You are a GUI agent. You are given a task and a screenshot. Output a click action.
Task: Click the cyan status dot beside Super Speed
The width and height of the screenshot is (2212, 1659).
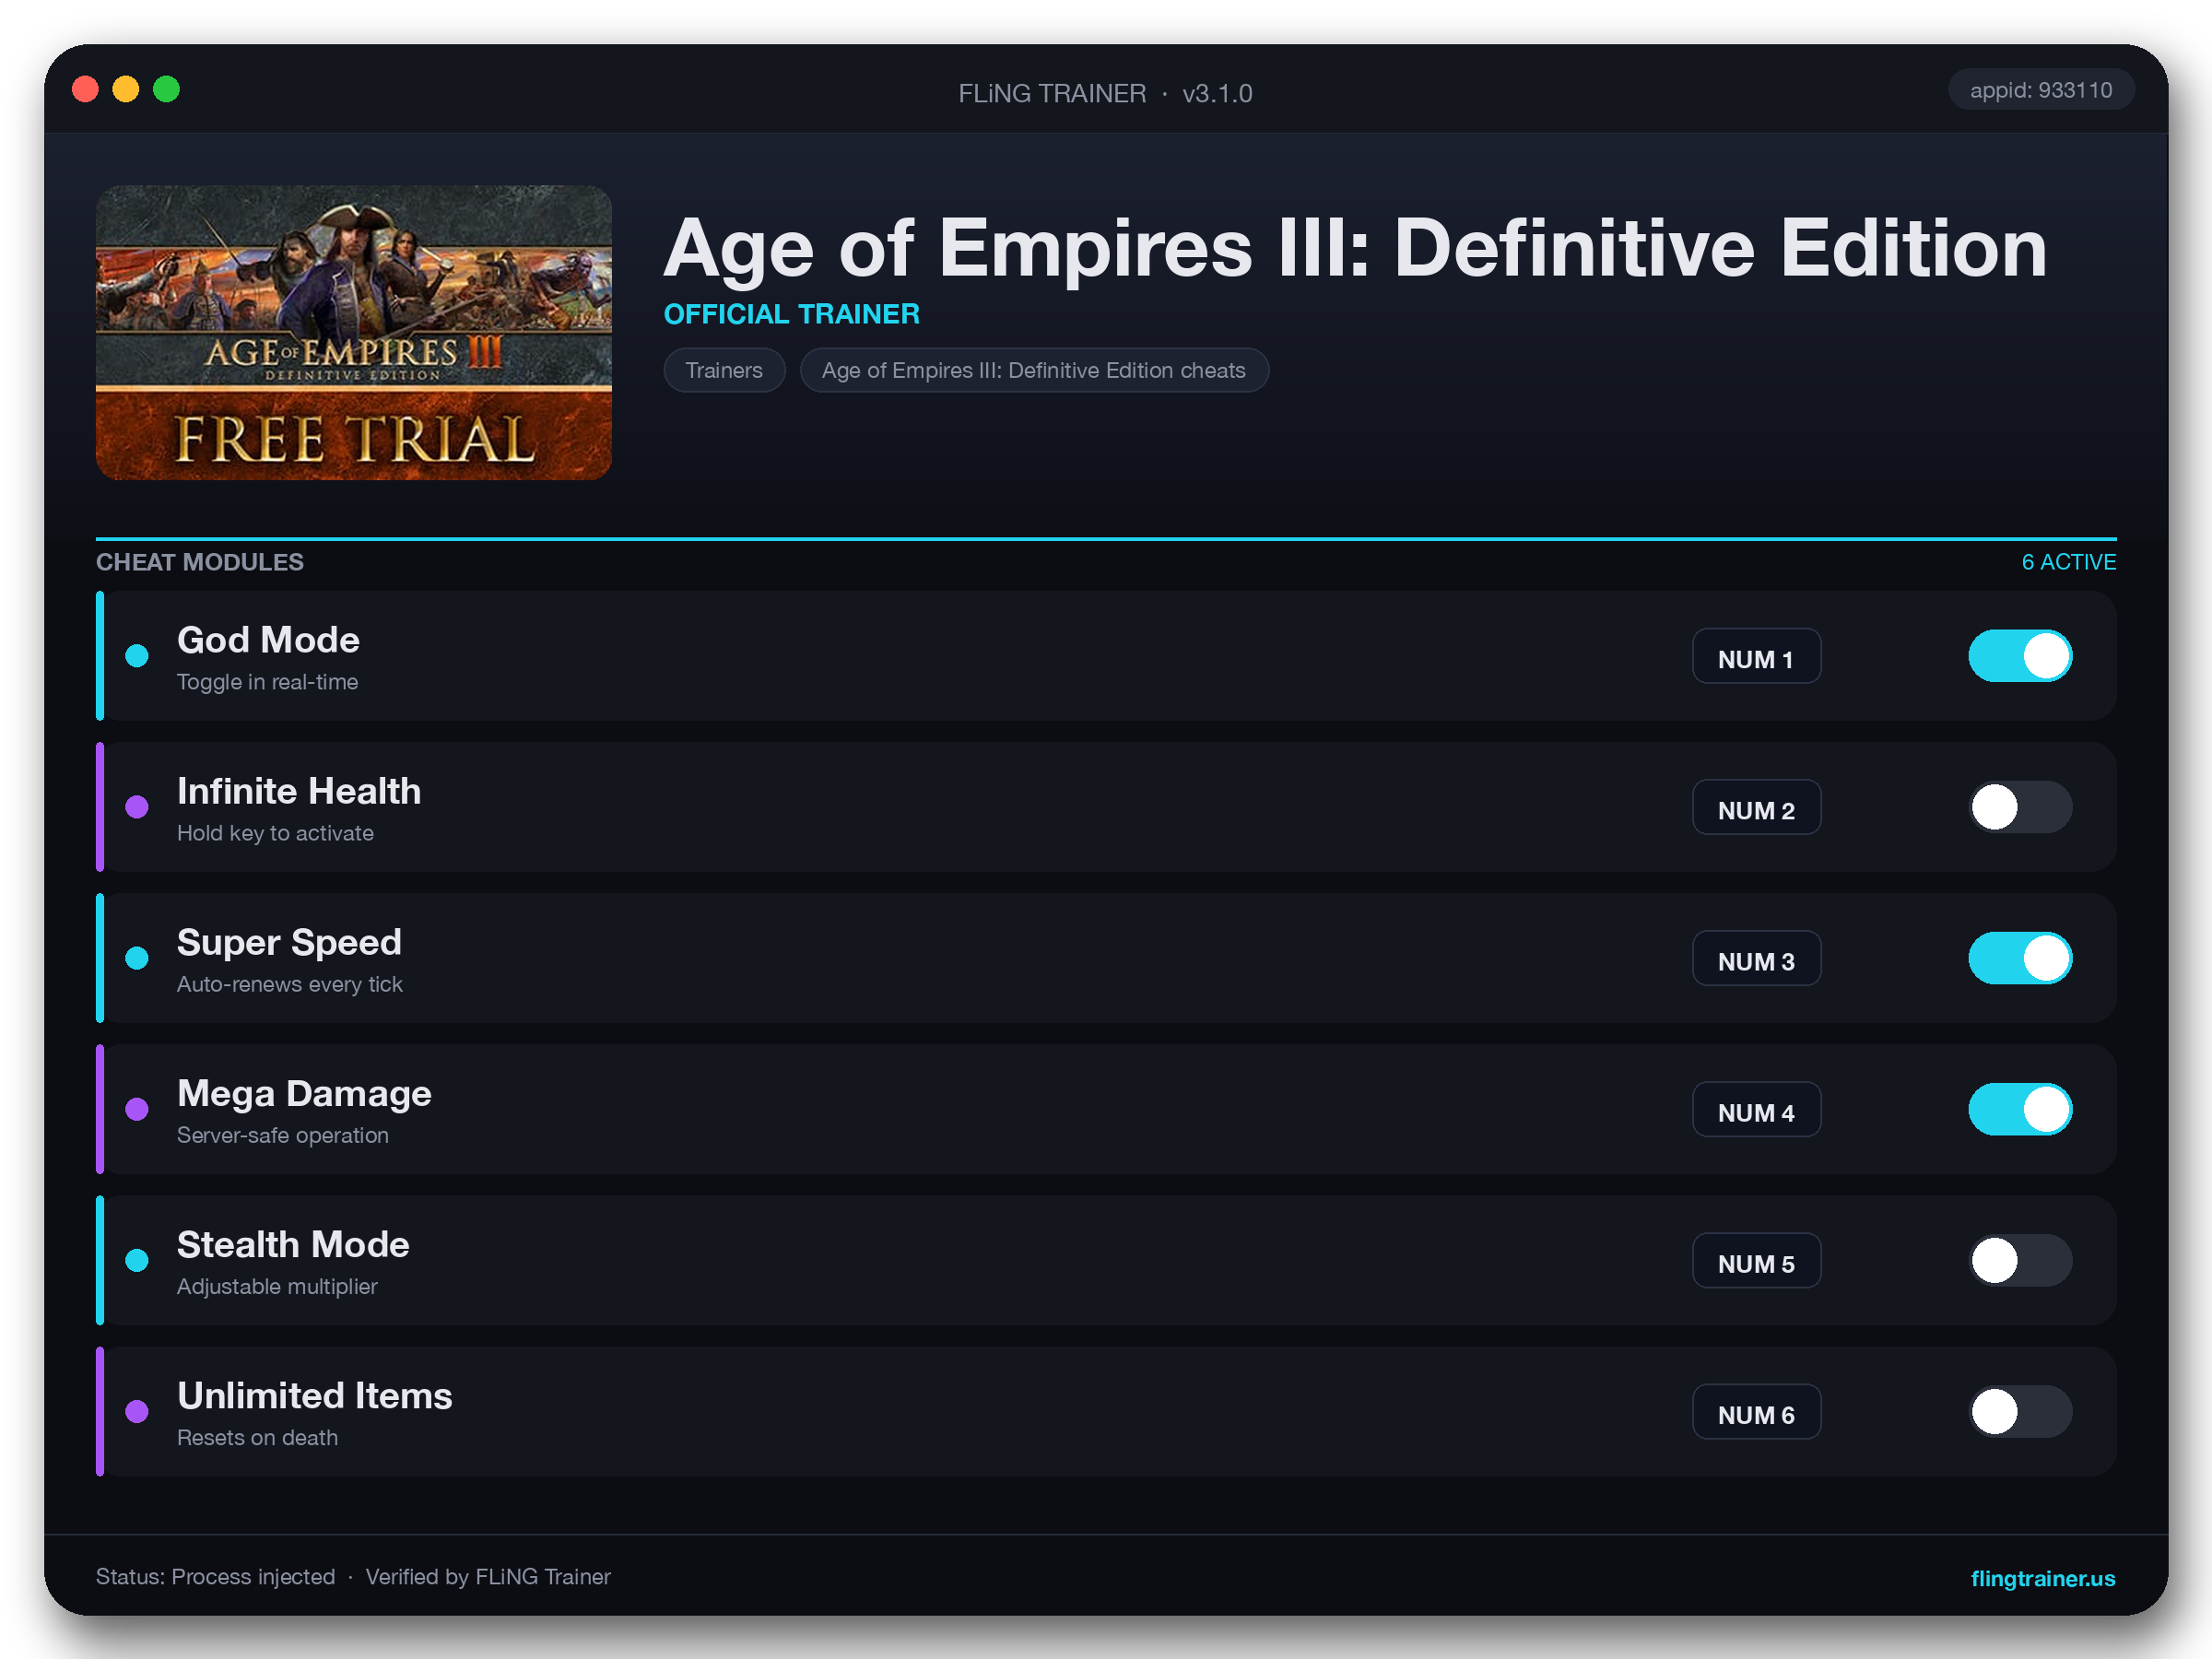137,958
